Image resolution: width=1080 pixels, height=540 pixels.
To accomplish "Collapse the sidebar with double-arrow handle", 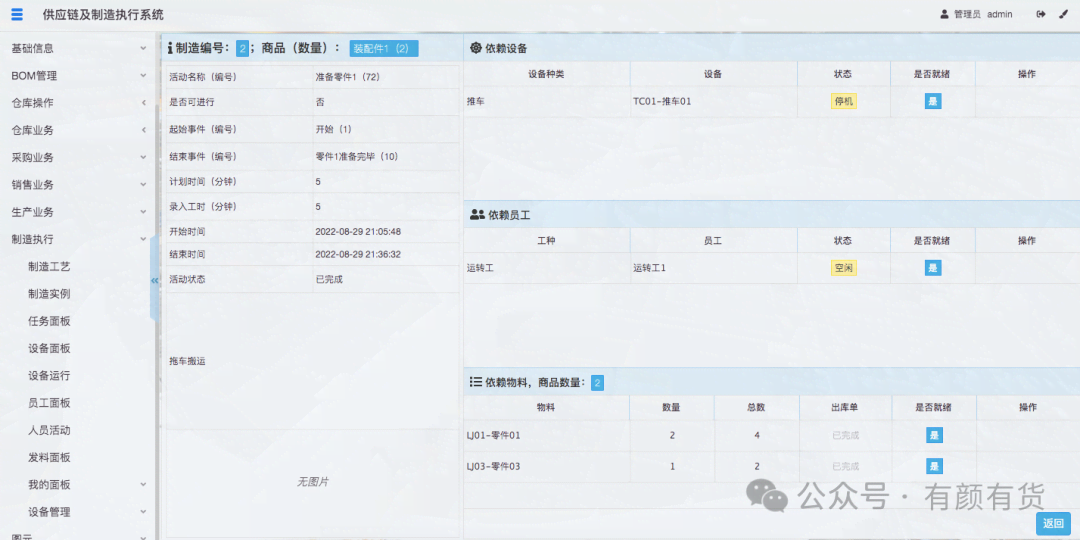I will [x=155, y=281].
